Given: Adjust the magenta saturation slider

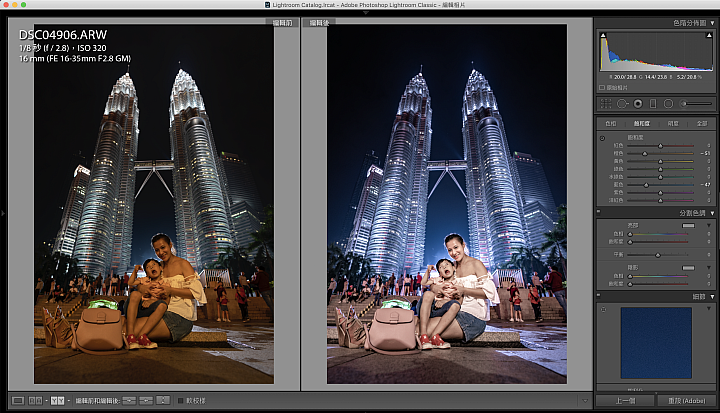Looking at the screenshot, I should coord(660,200).
